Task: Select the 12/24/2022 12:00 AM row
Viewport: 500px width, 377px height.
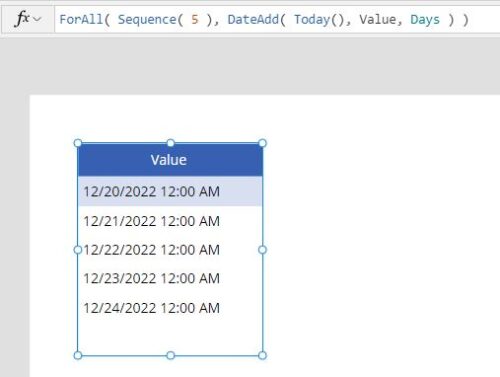Action: 170,308
